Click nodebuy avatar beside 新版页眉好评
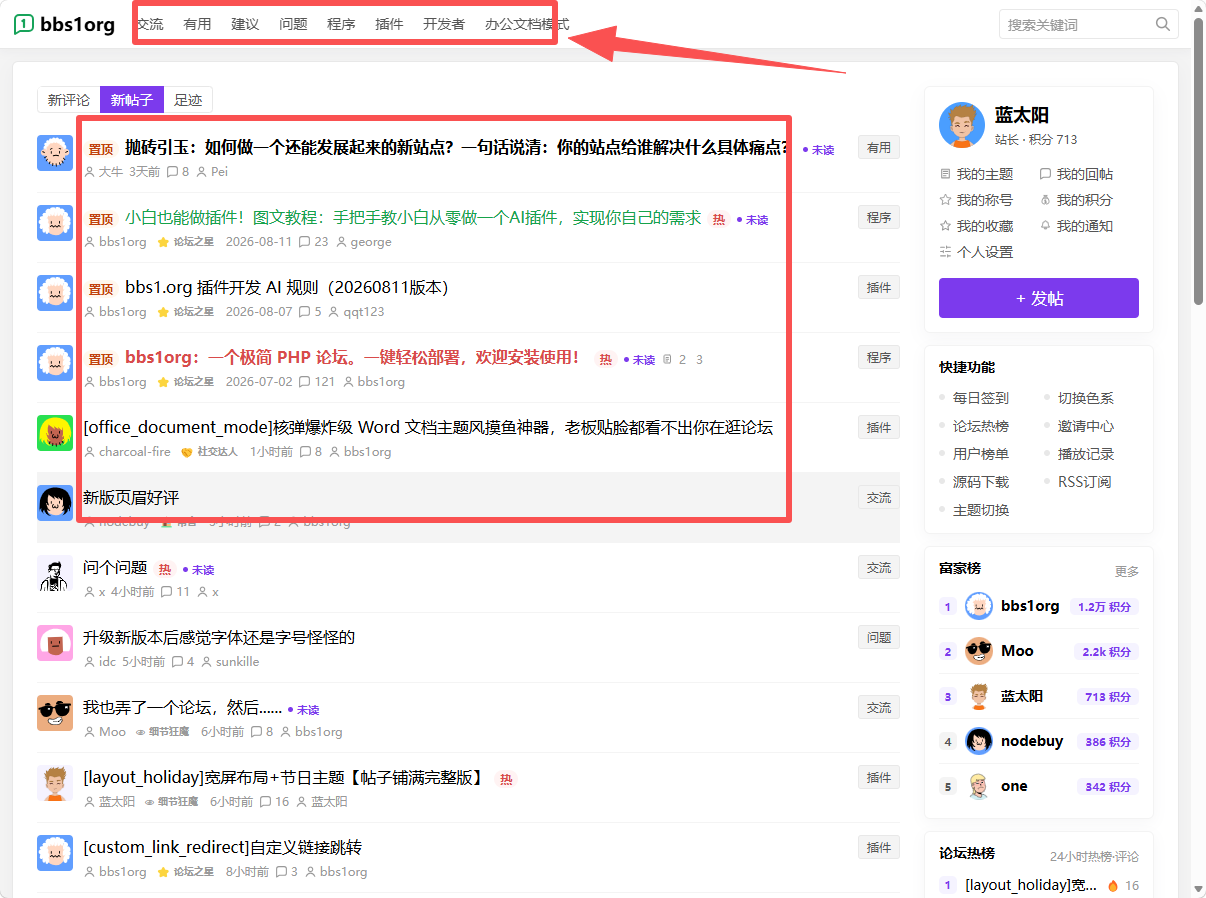1206x898 pixels. click(x=55, y=503)
